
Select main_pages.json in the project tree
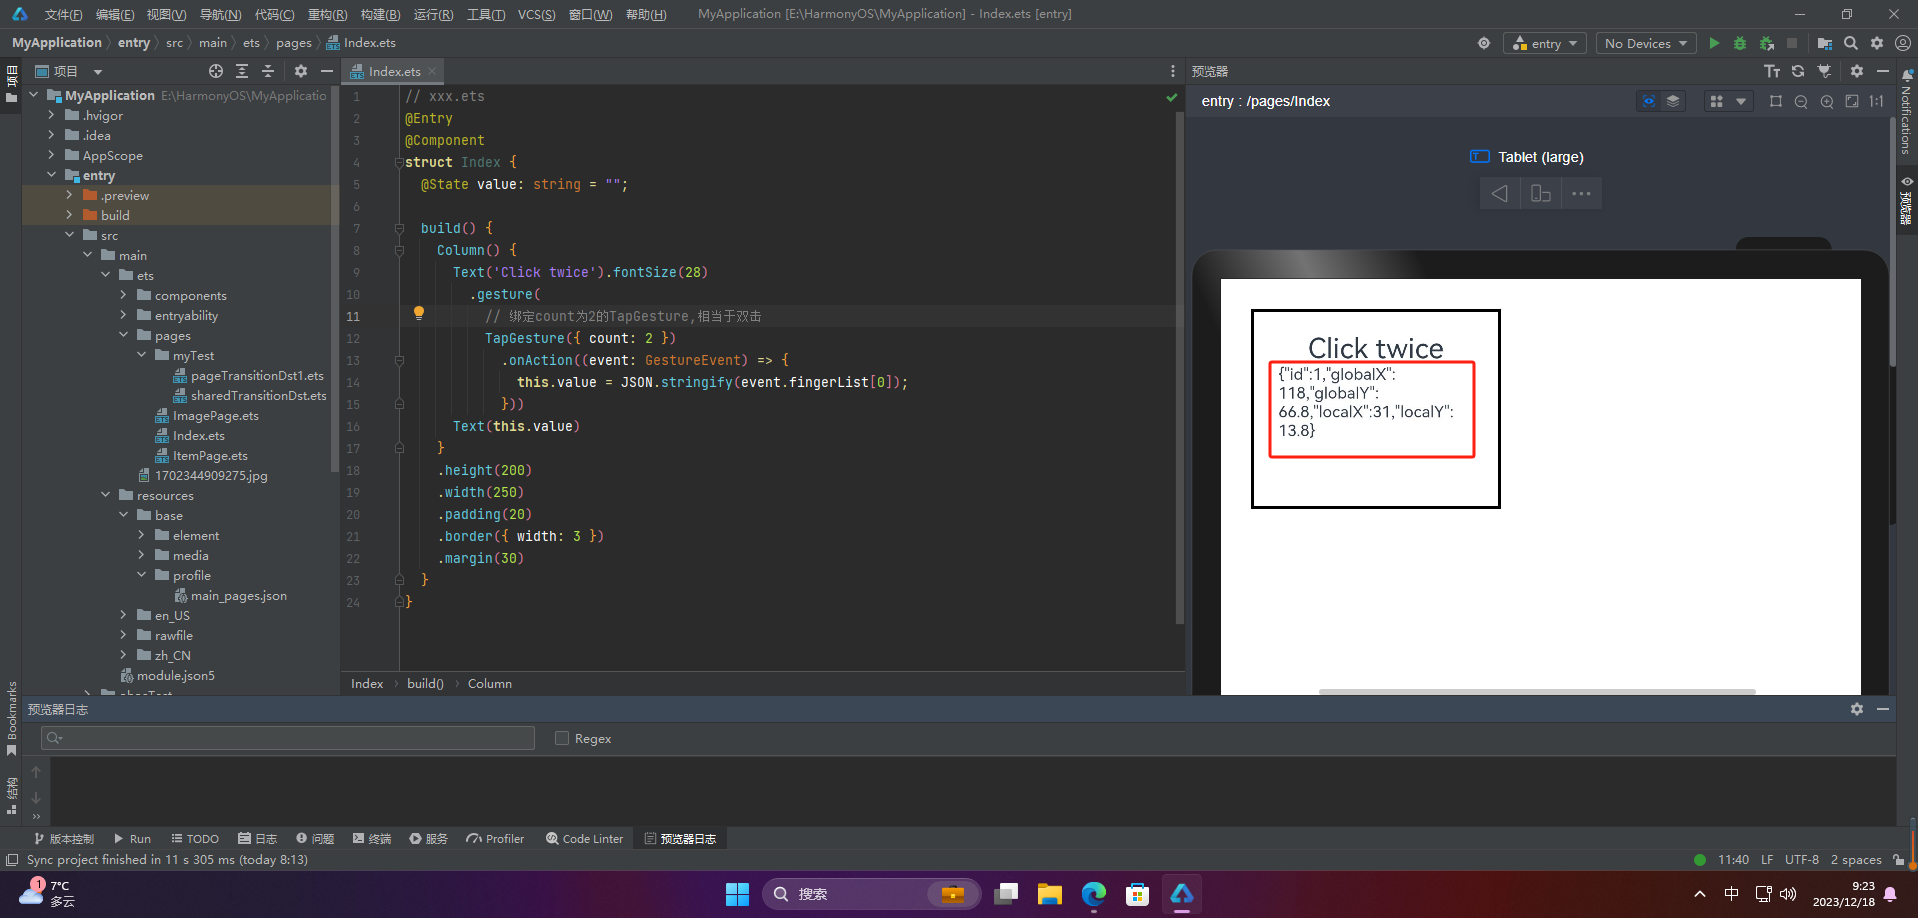tap(238, 595)
